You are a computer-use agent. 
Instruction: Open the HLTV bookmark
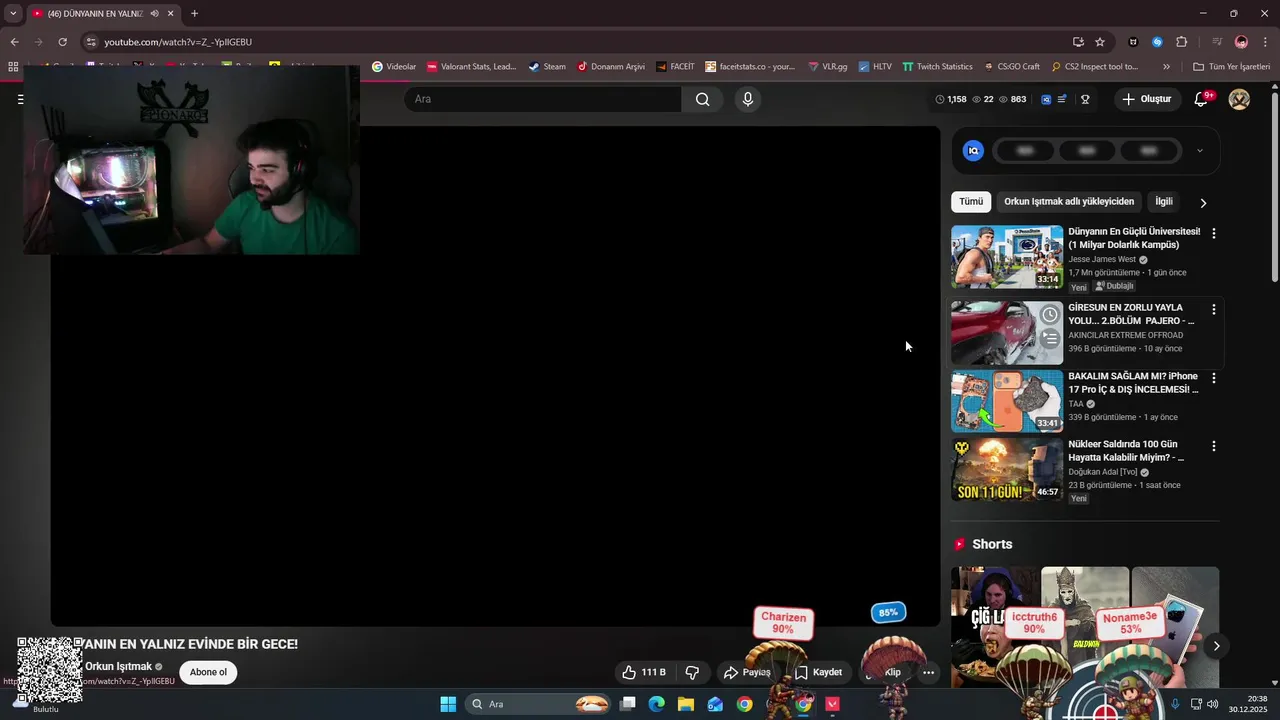[x=874, y=67]
